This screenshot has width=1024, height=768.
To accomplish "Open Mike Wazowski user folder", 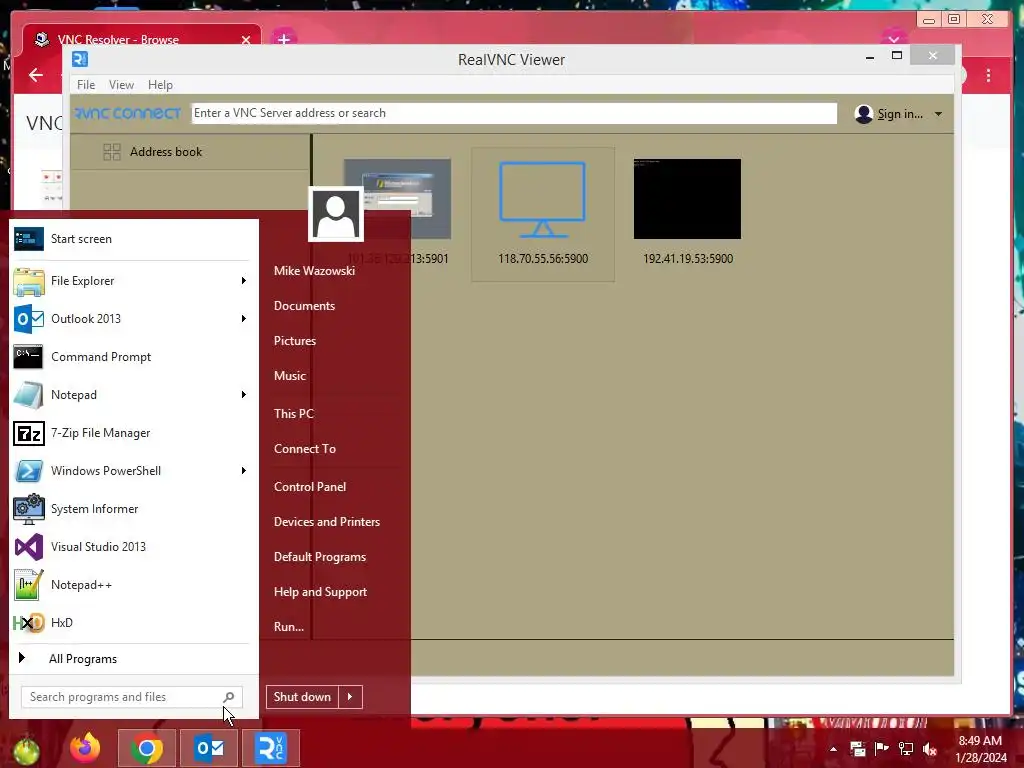I will (x=314, y=270).
